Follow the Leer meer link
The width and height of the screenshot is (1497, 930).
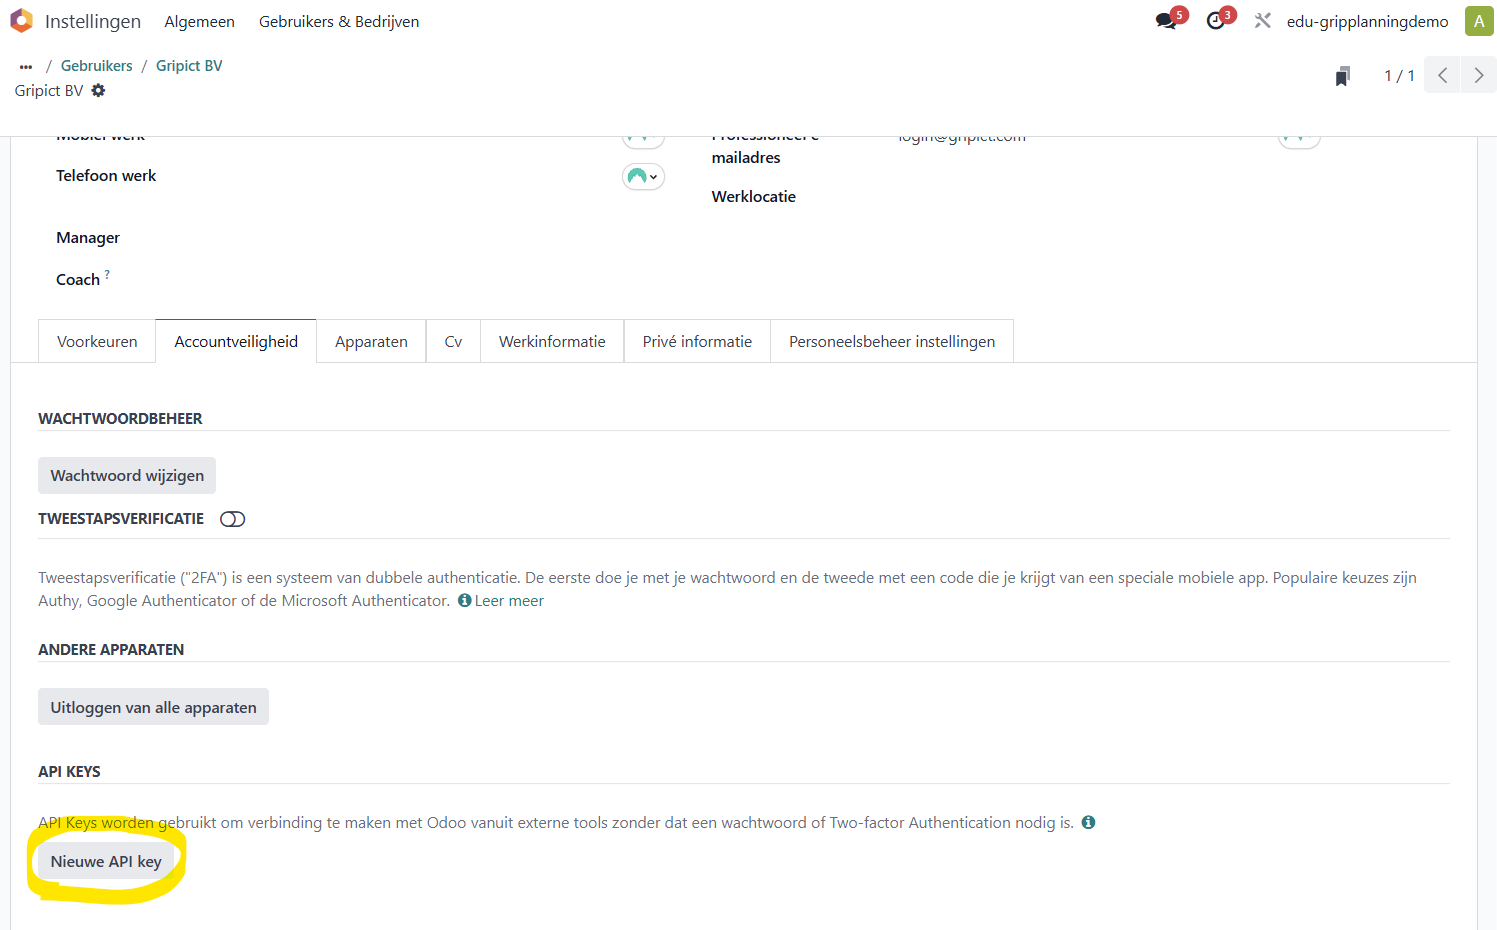tap(508, 600)
